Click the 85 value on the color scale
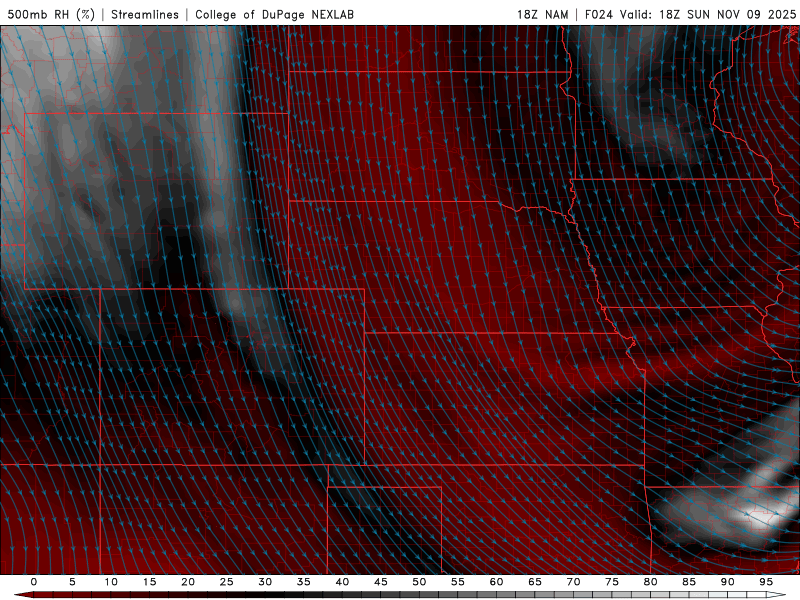Screen dimensions: 800x600 689,582
